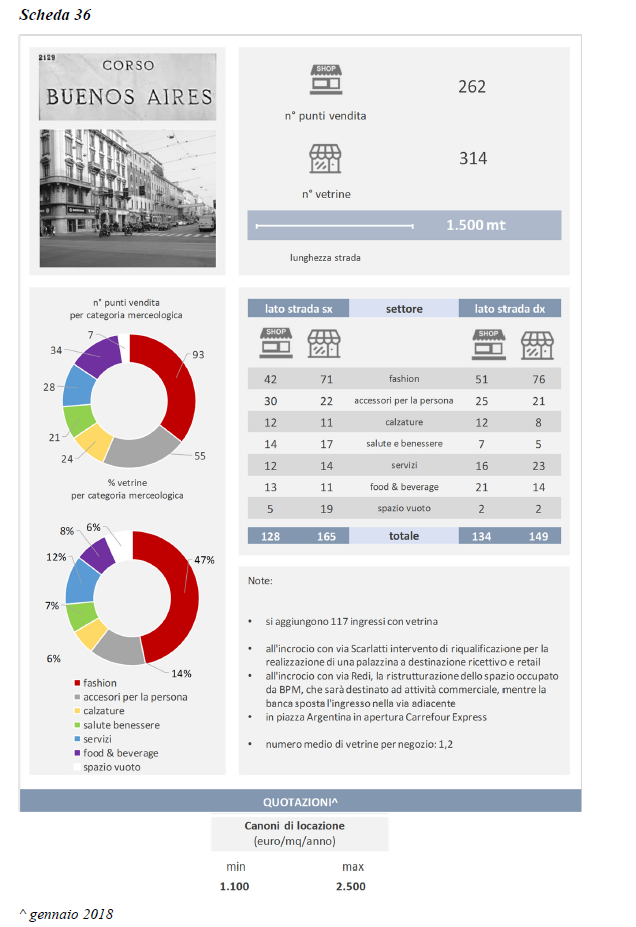This screenshot has width=636, height=927.
Task: Pick the purple food & beverage legend swatch
Action: pyautogui.click(x=76, y=753)
